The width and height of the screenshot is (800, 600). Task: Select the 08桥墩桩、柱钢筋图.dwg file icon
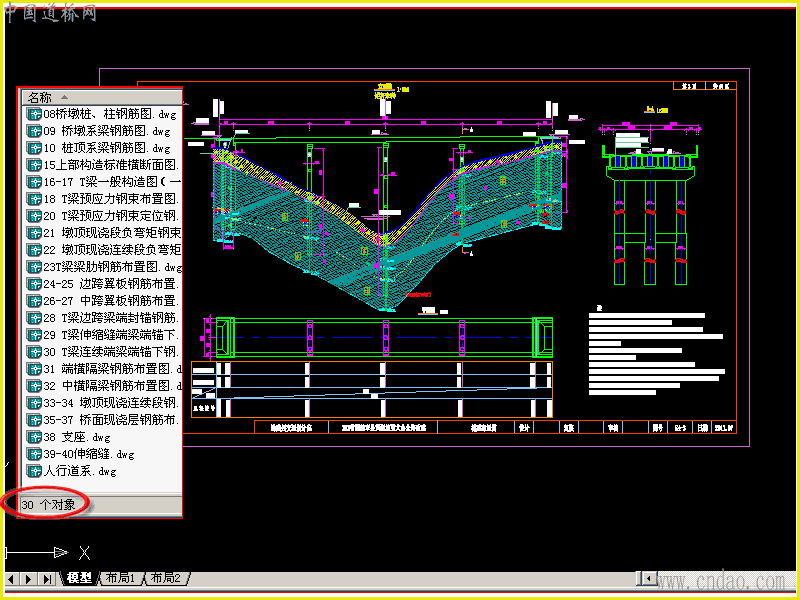point(34,114)
